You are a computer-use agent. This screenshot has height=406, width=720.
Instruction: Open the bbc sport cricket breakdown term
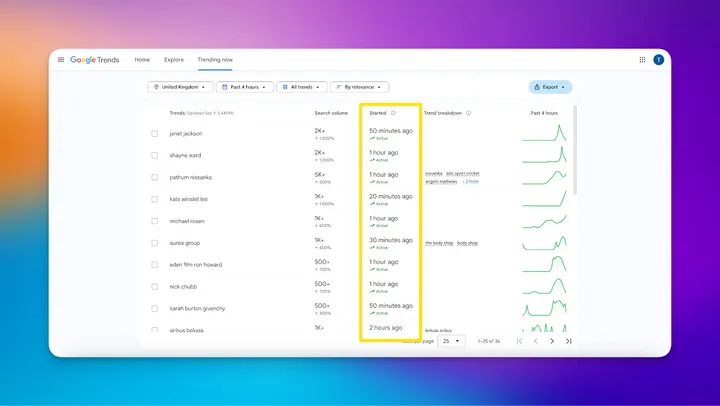[462, 174]
